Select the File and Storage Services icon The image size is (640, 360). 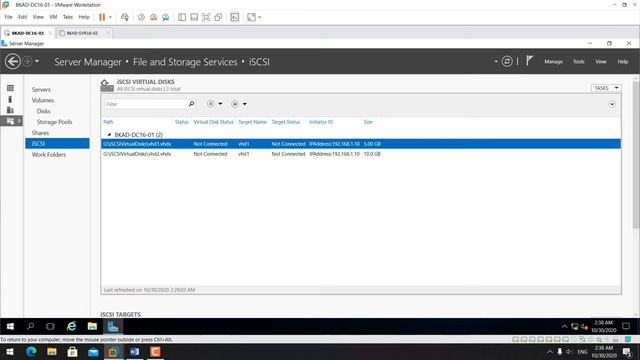point(10,121)
